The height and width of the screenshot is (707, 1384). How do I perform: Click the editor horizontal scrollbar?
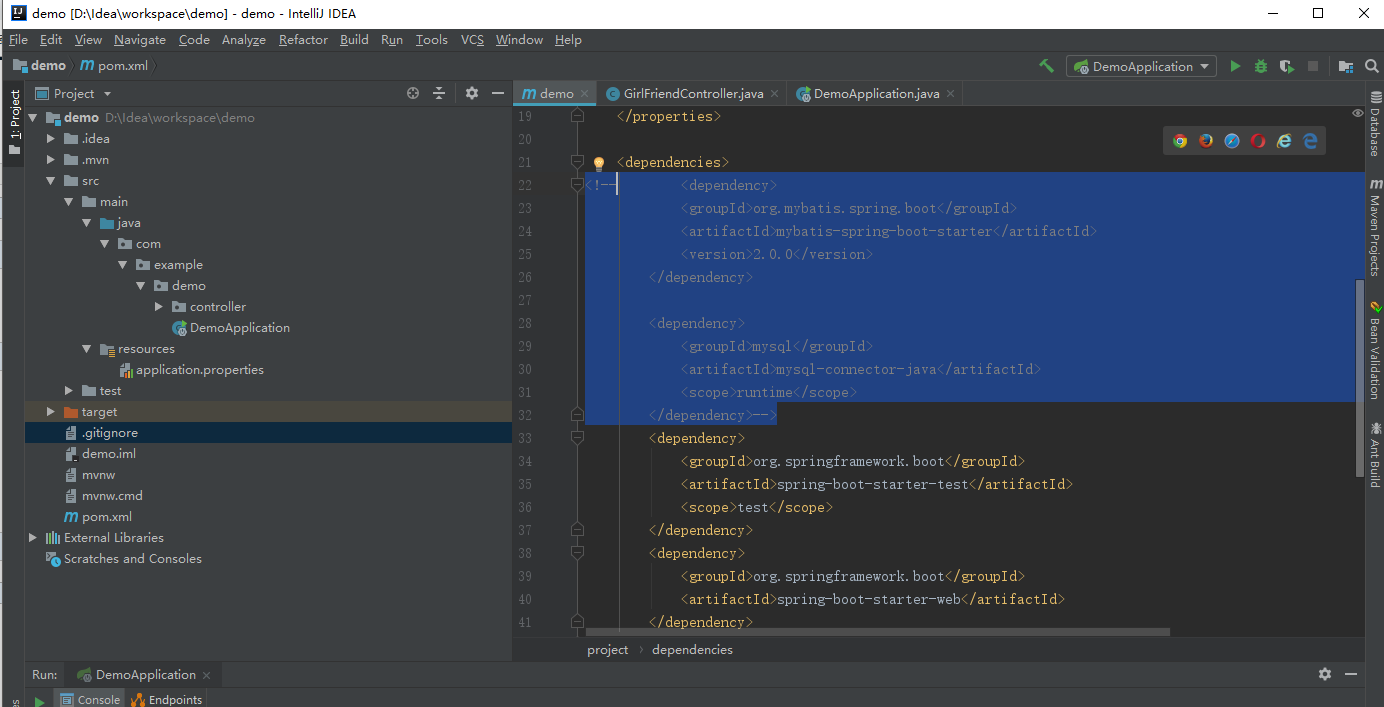click(877, 632)
